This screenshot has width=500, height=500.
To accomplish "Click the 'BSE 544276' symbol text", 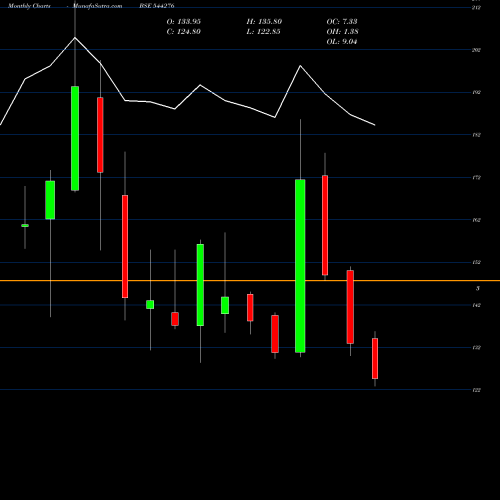I will [157, 6].
